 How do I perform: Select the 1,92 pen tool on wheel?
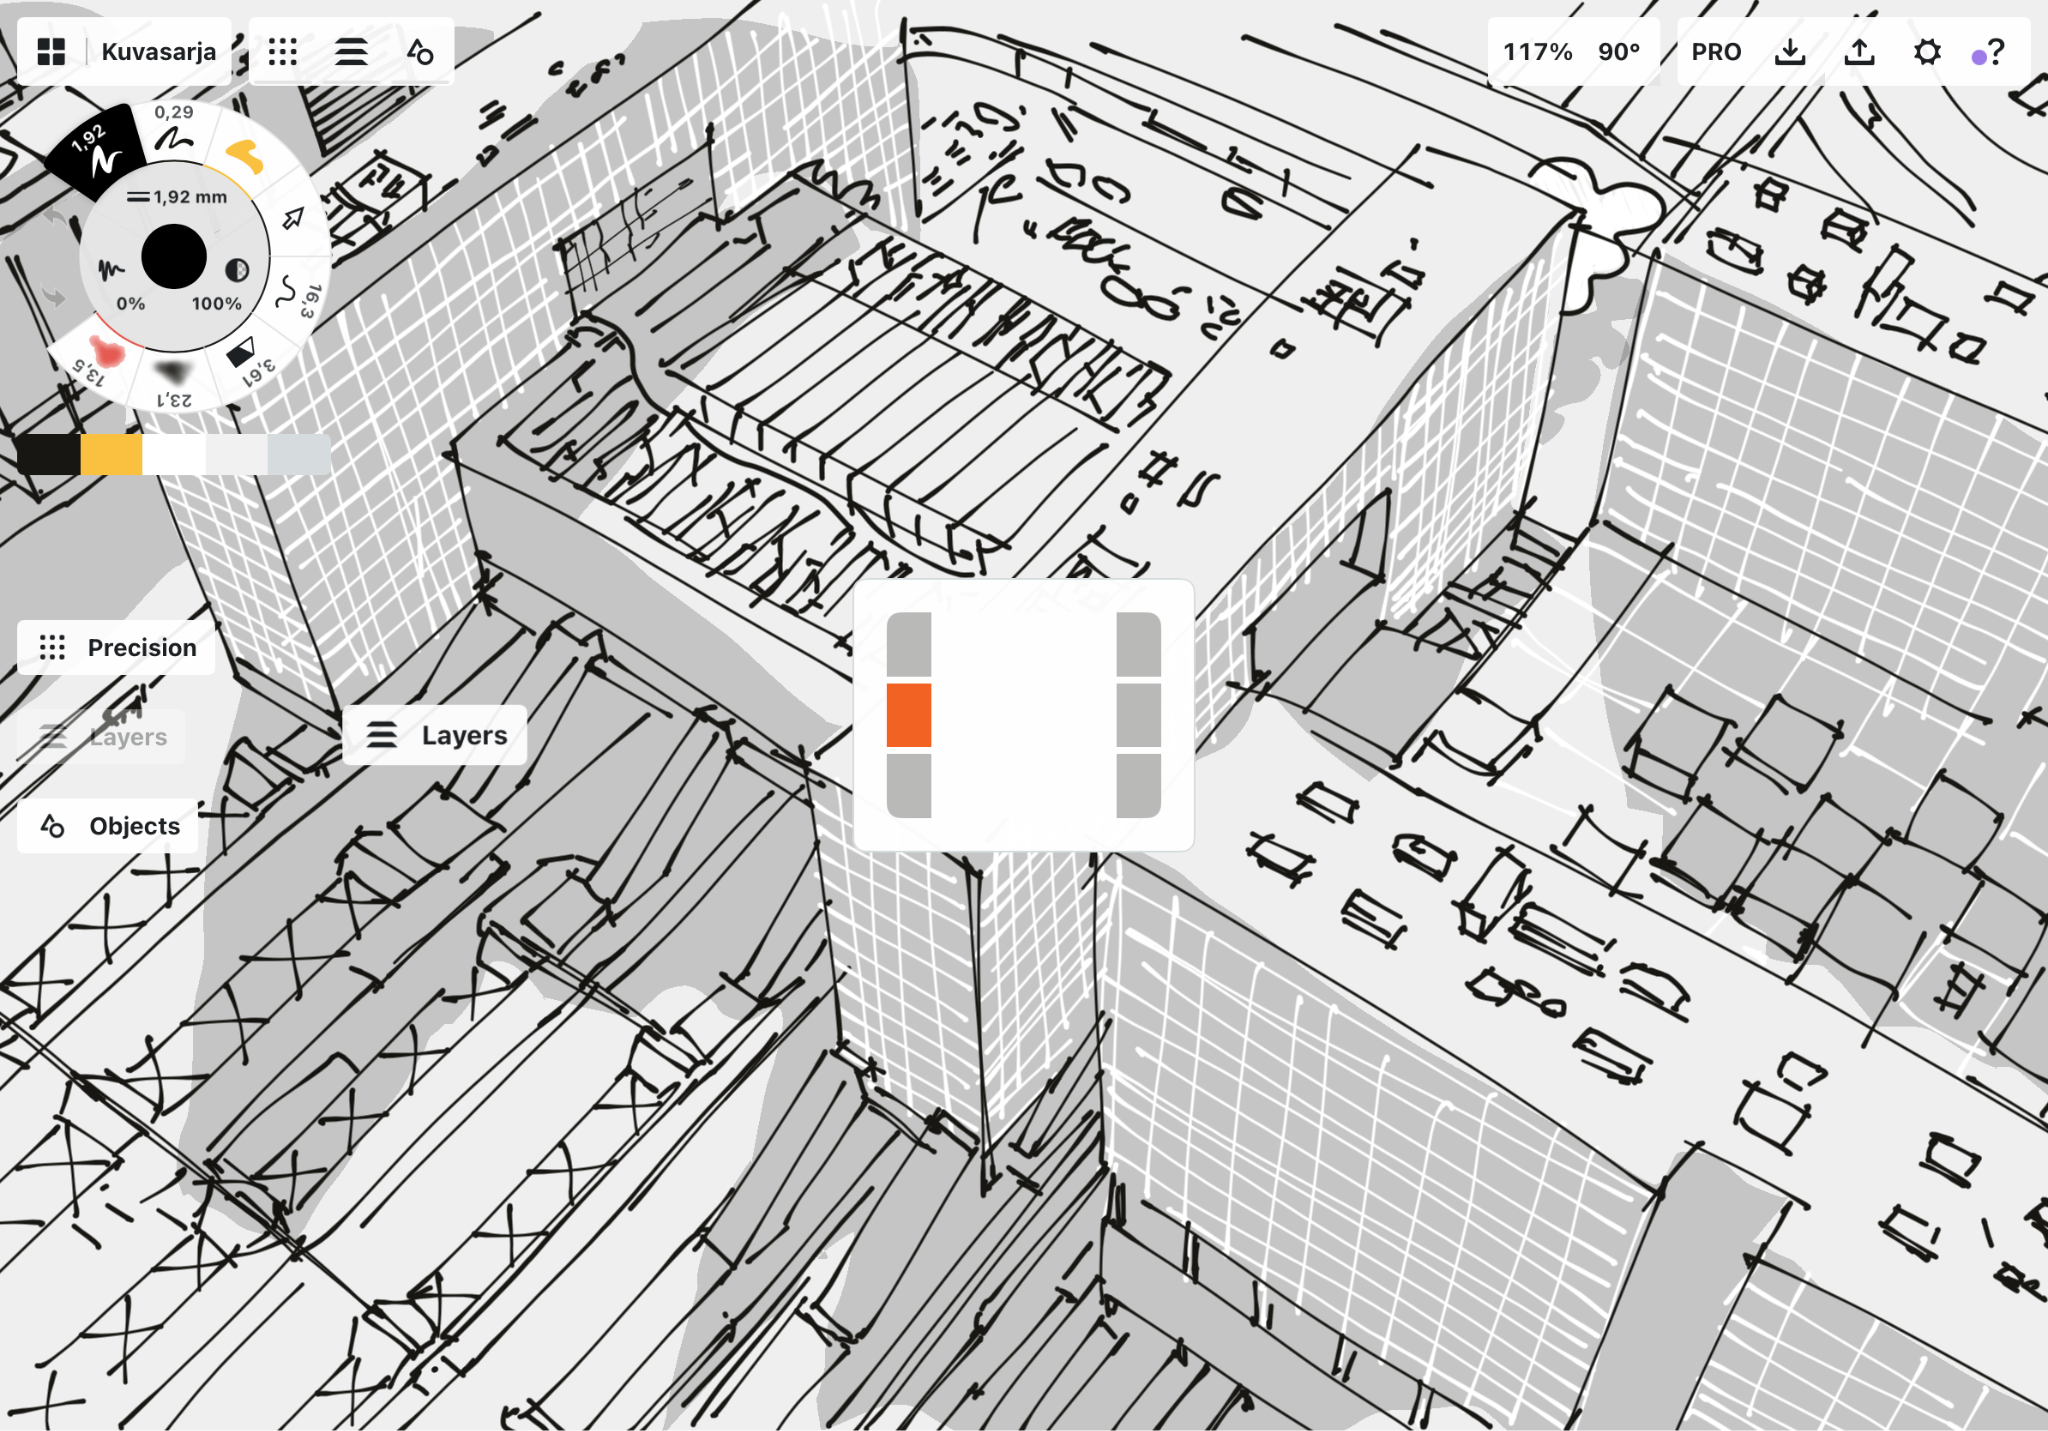coord(98,152)
